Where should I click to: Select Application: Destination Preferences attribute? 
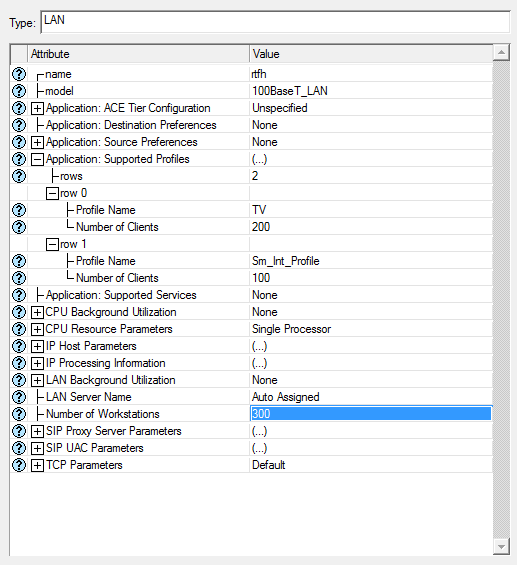tap(131, 125)
